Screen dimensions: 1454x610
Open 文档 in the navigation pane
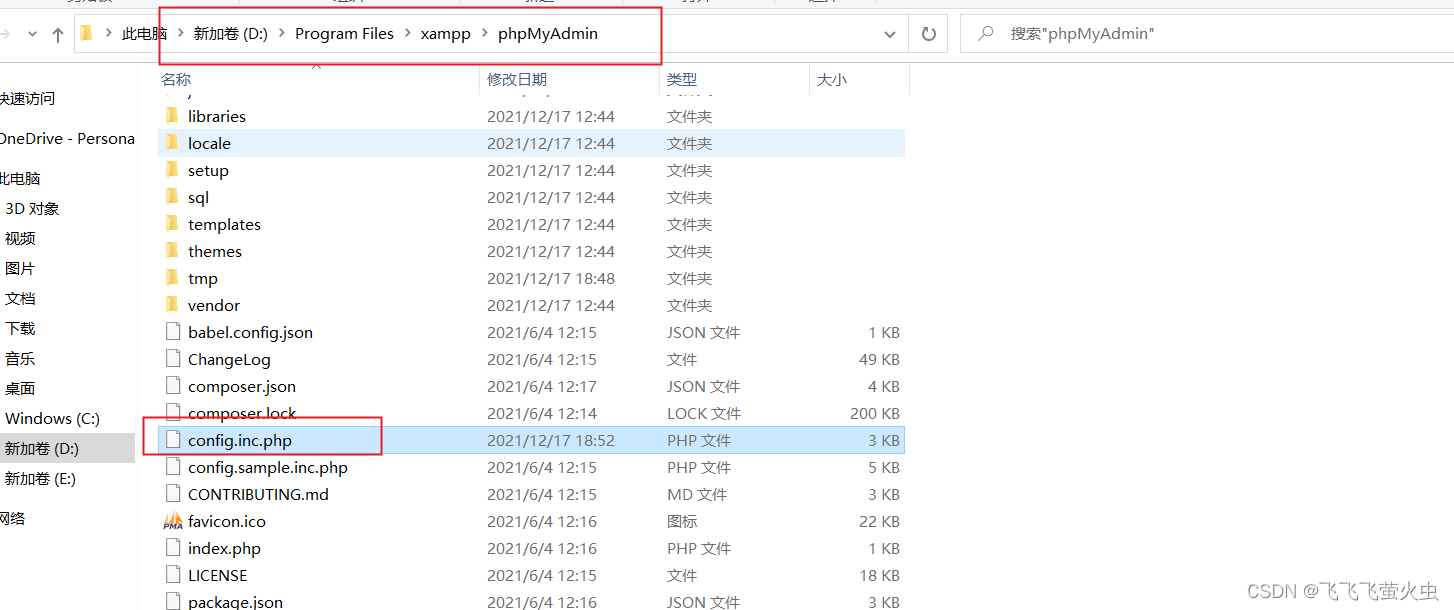pyautogui.click(x=20, y=299)
